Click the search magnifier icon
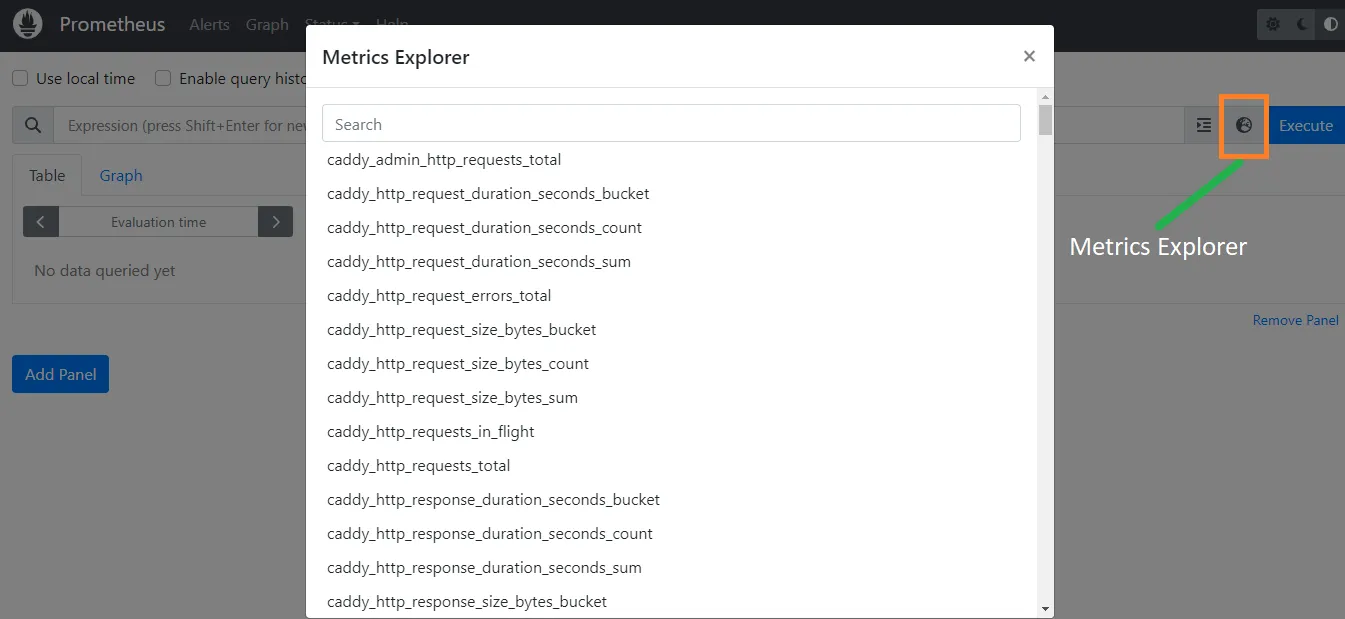Viewport: 1345px width, 619px height. point(33,125)
